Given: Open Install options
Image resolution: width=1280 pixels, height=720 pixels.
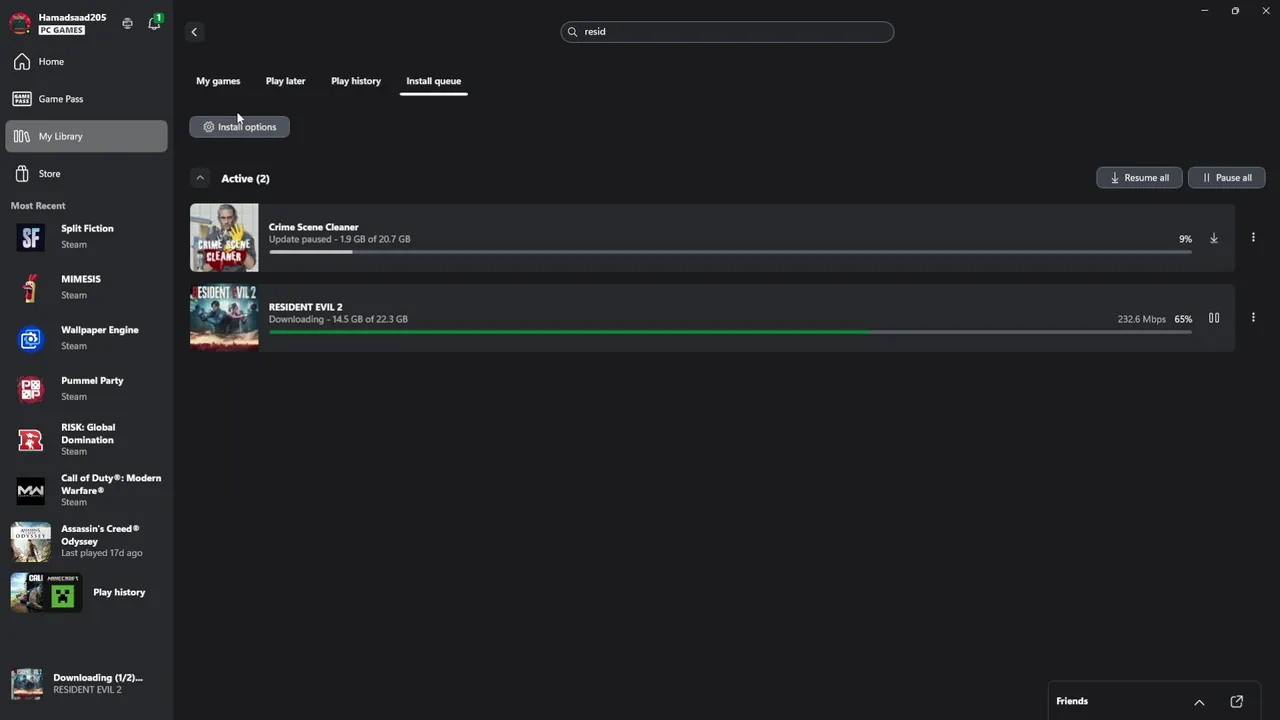Looking at the screenshot, I should (239, 127).
